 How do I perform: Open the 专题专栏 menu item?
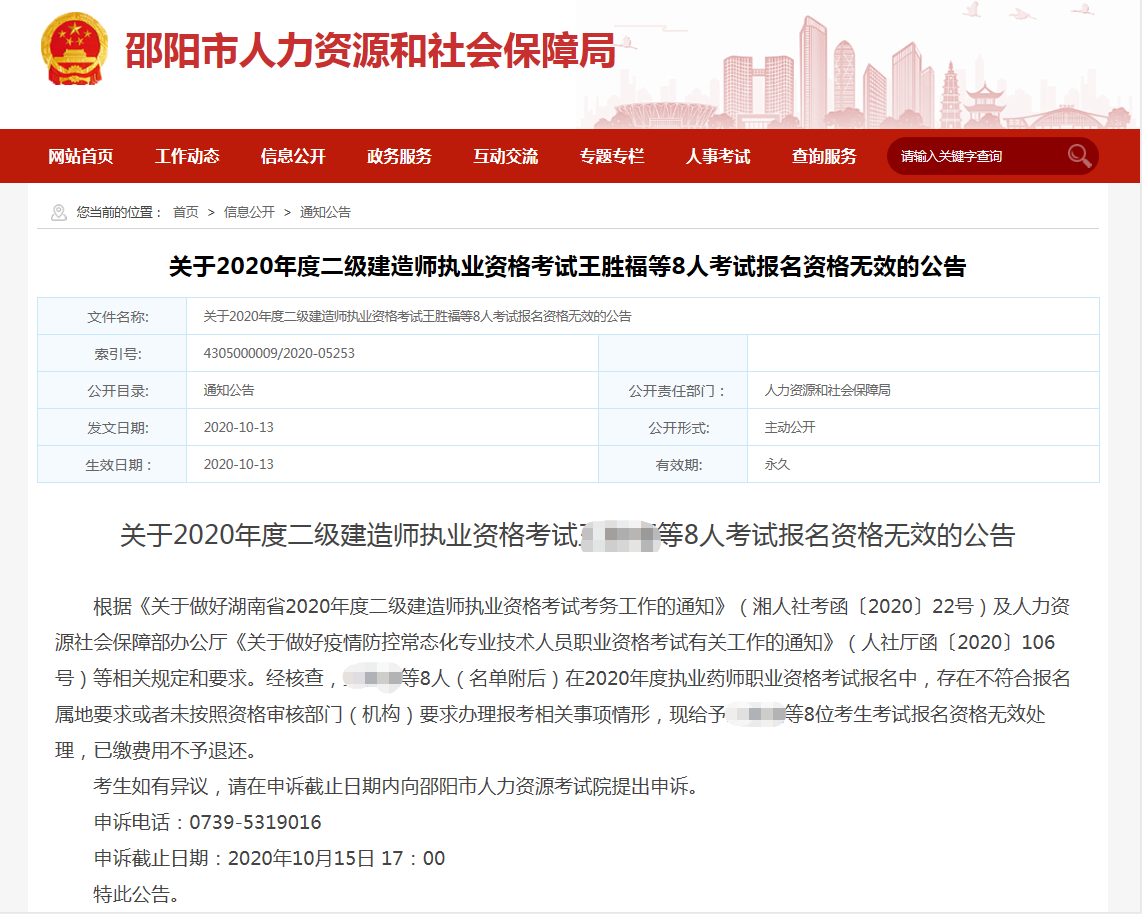point(612,156)
